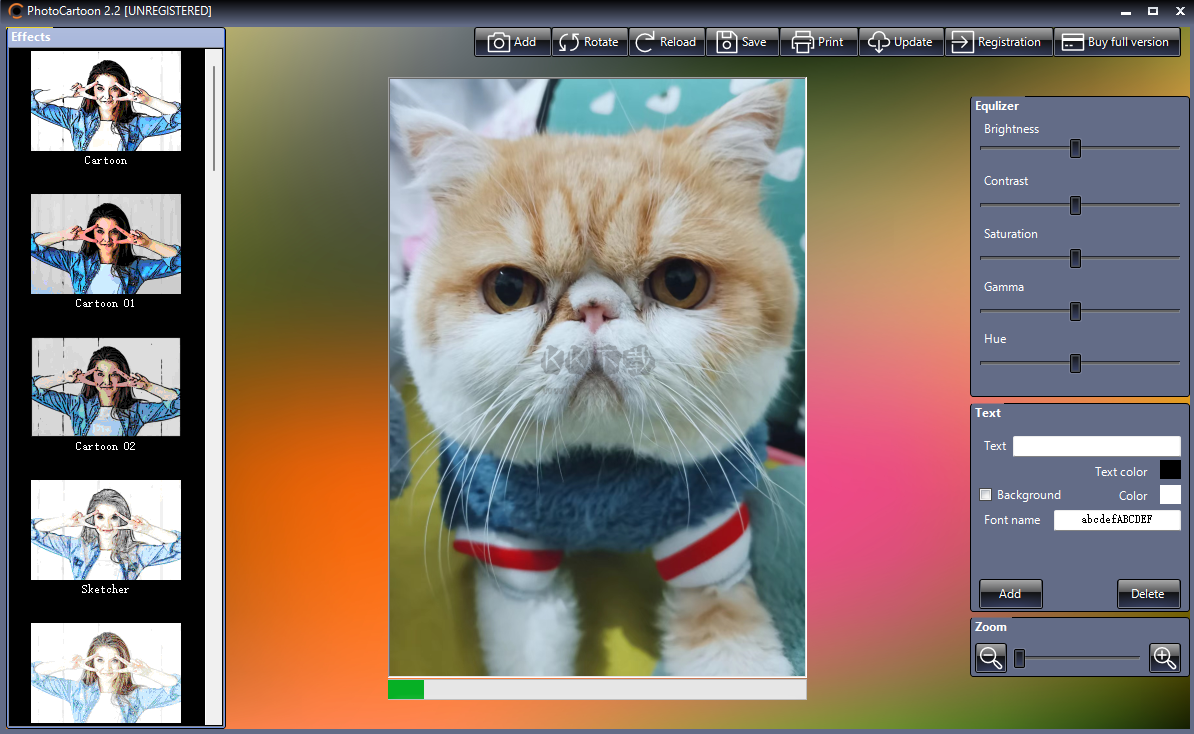This screenshot has width=1194, height=734.
Task: Click the black Text color swatch
Action: coord(1170,470)
